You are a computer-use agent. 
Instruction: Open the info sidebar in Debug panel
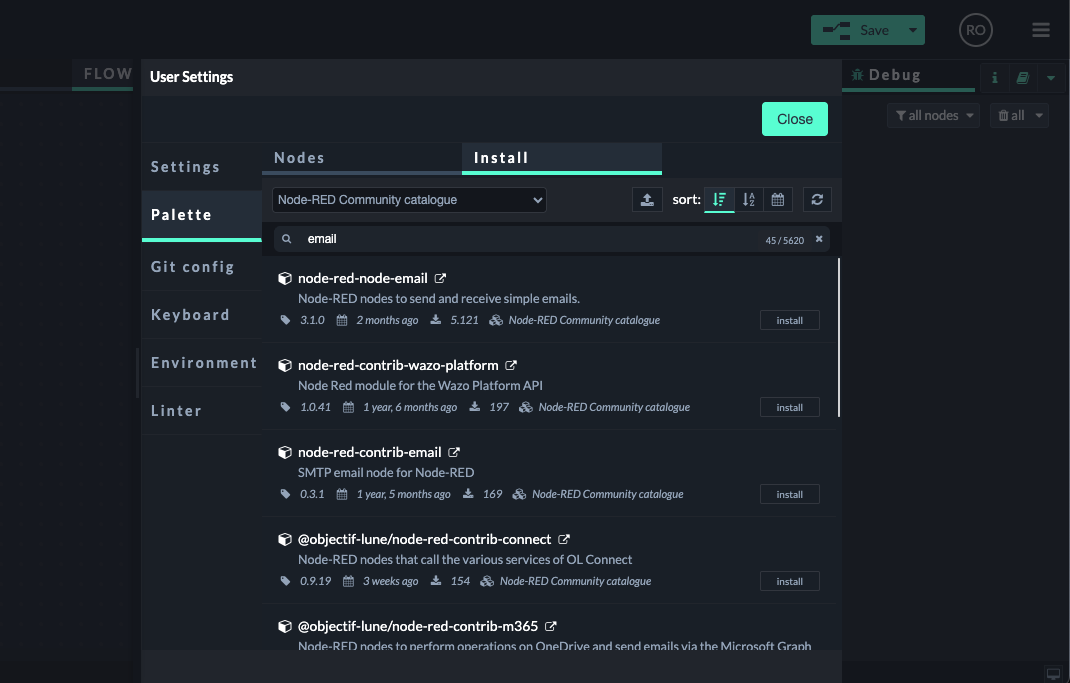click(x=994, y=77)
